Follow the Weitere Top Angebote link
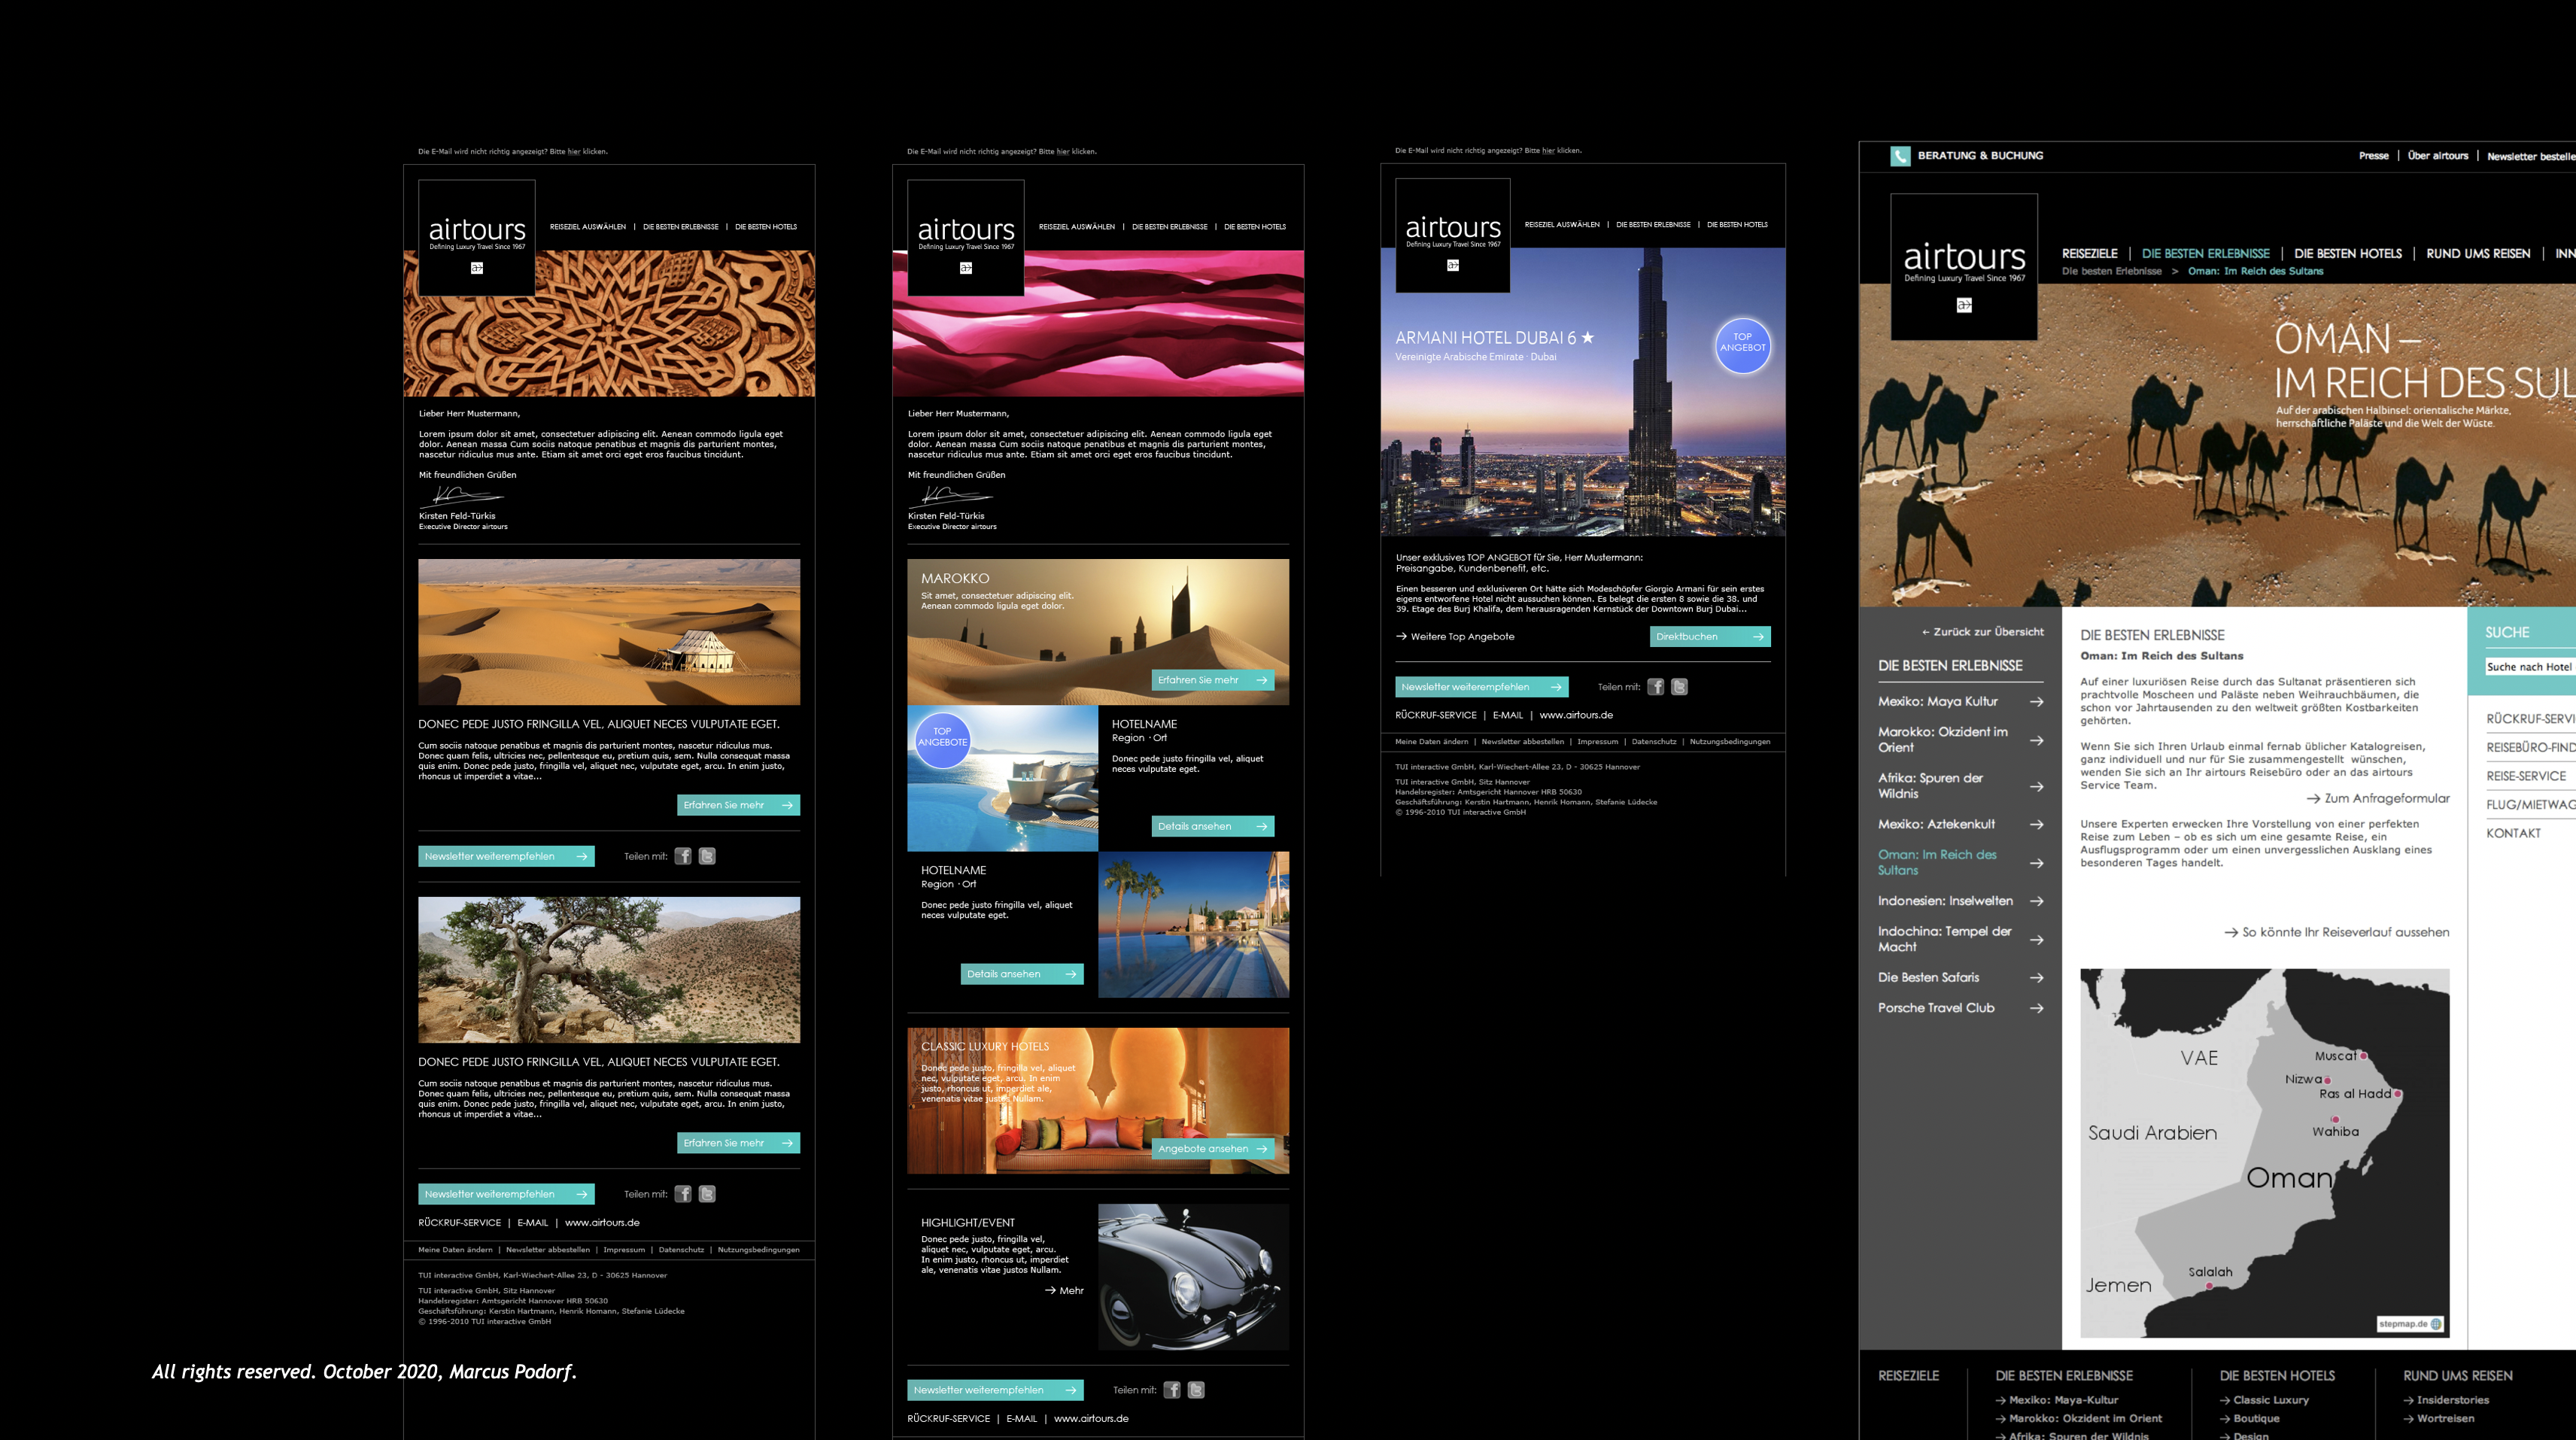 click(1455, 637)
